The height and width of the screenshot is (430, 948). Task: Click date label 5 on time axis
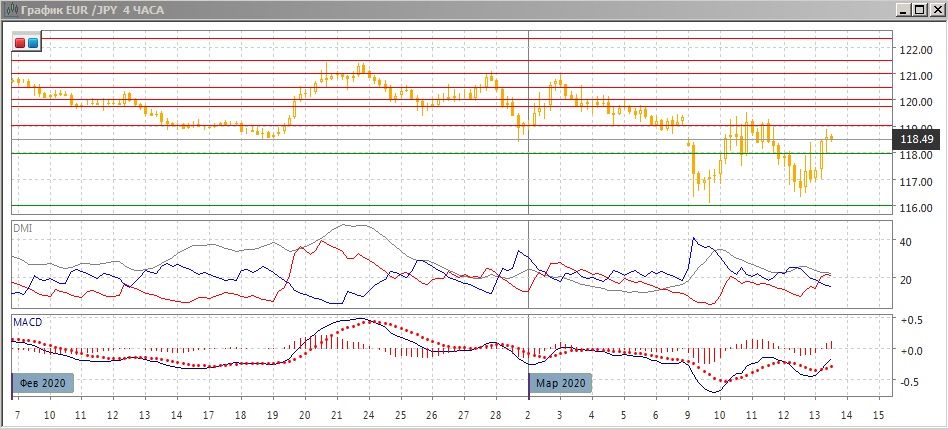coord(623,416)
